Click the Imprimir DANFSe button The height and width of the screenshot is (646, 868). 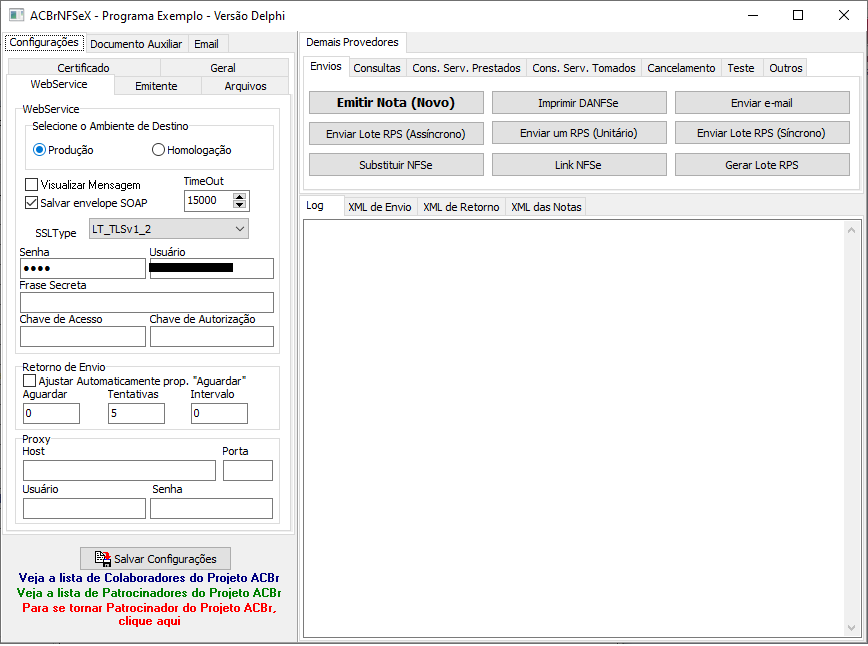(579, 102)
